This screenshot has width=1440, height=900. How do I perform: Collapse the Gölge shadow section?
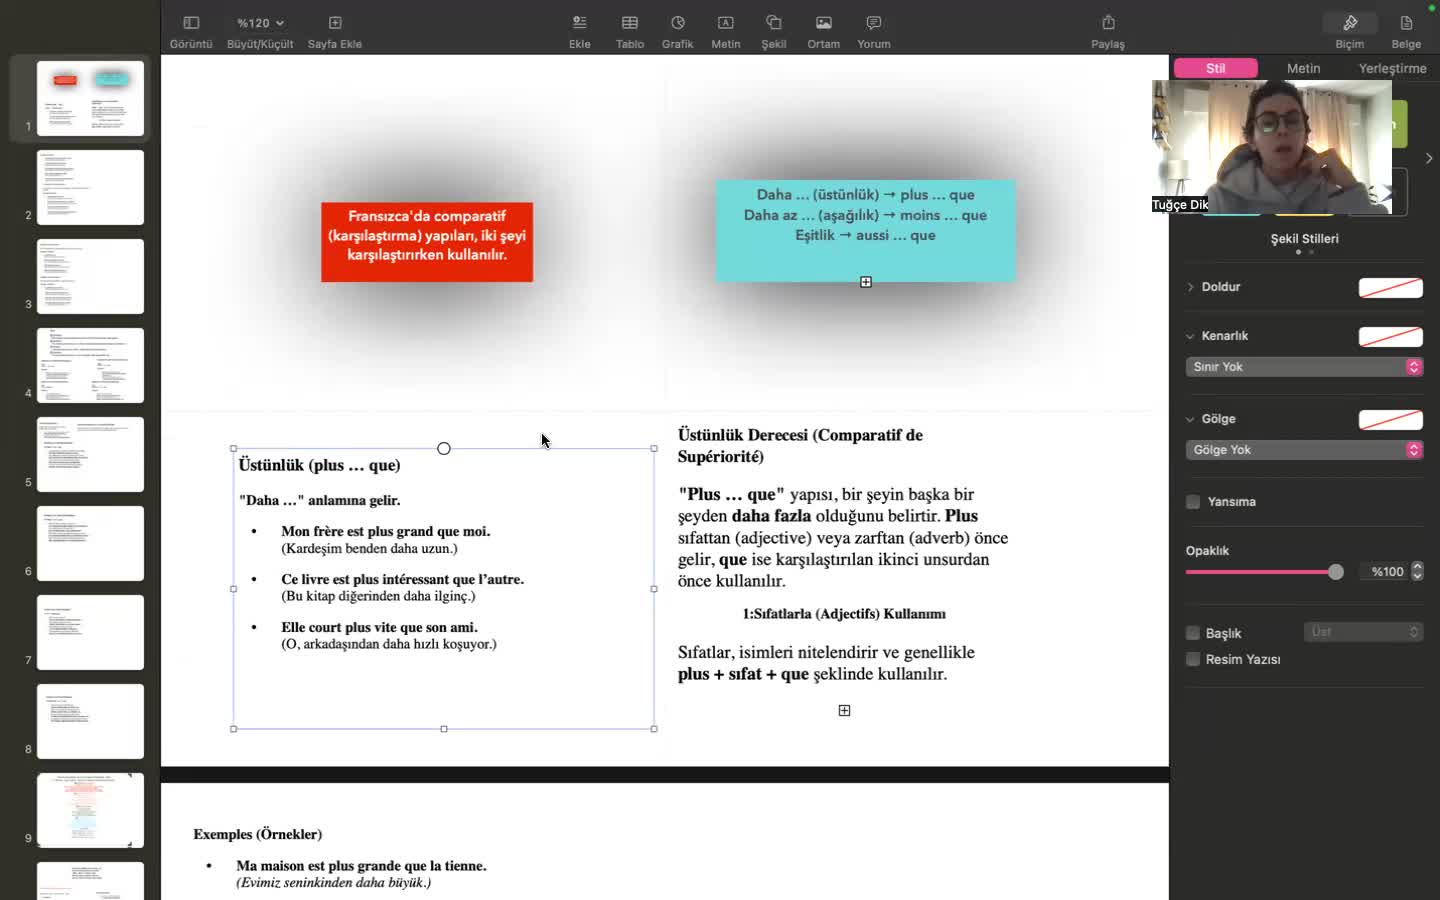(x=1190, y=419)
